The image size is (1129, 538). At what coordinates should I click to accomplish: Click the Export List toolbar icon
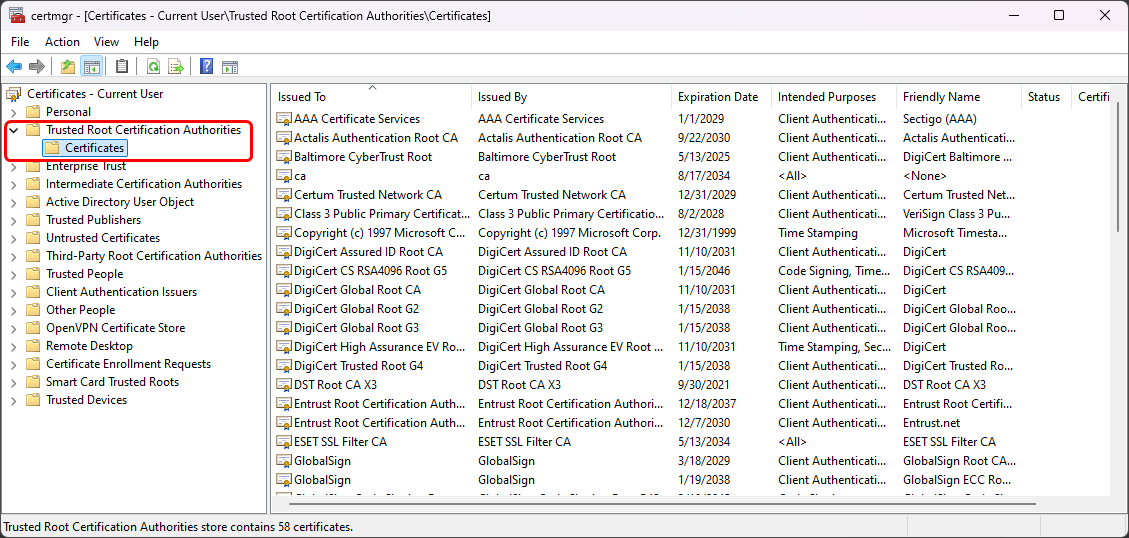pyautogui.click(x=176, y=67)
